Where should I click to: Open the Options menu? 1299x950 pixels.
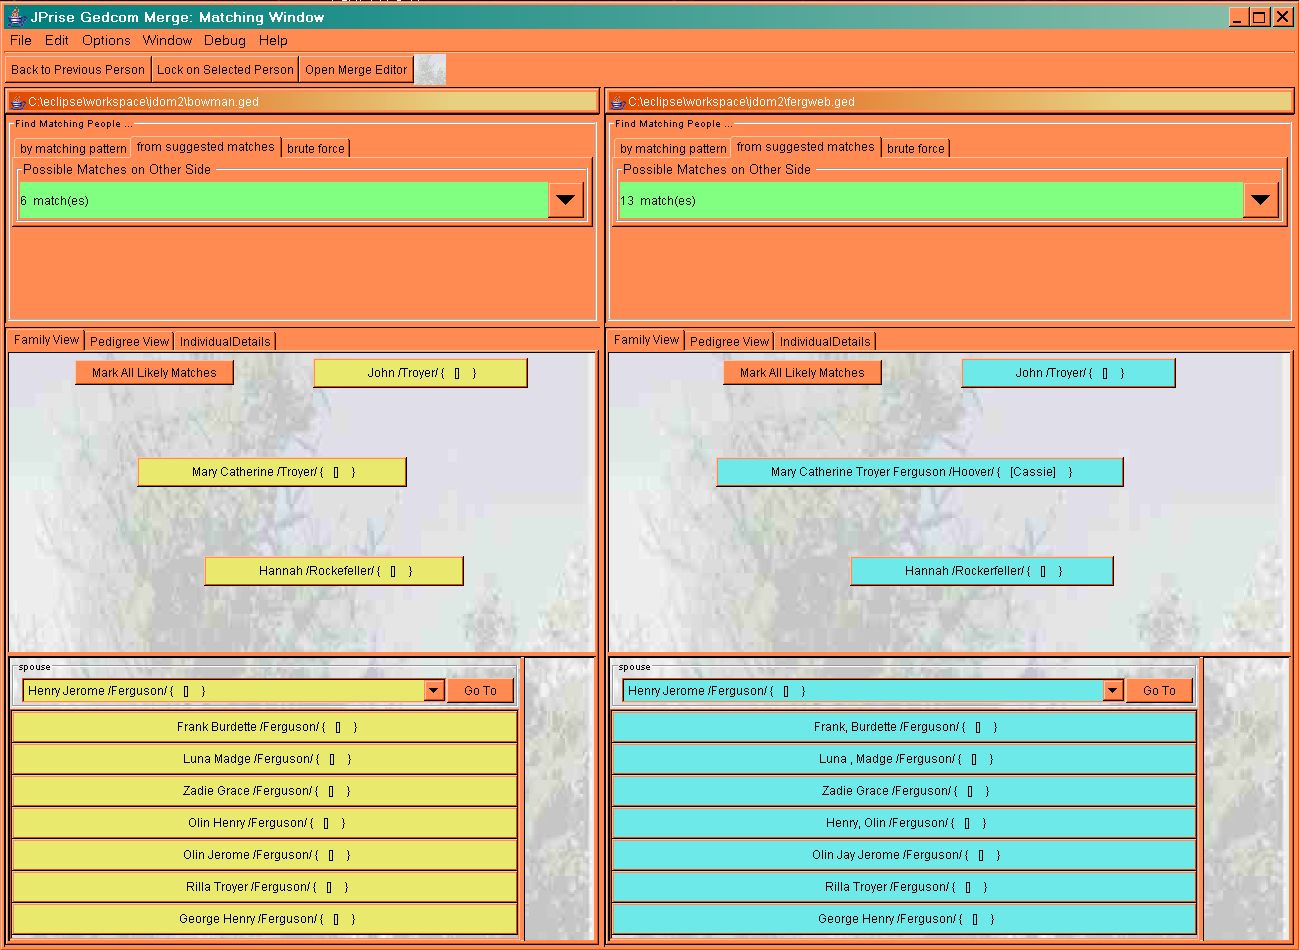tap(106, 40)
